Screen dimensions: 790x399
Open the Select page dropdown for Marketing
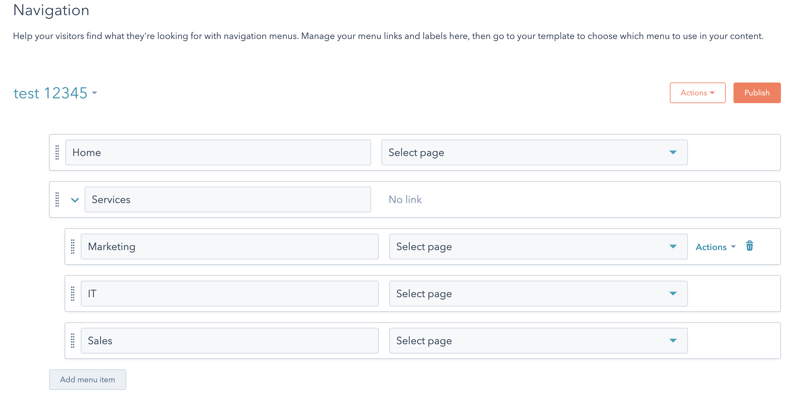(x=538, y=246)
